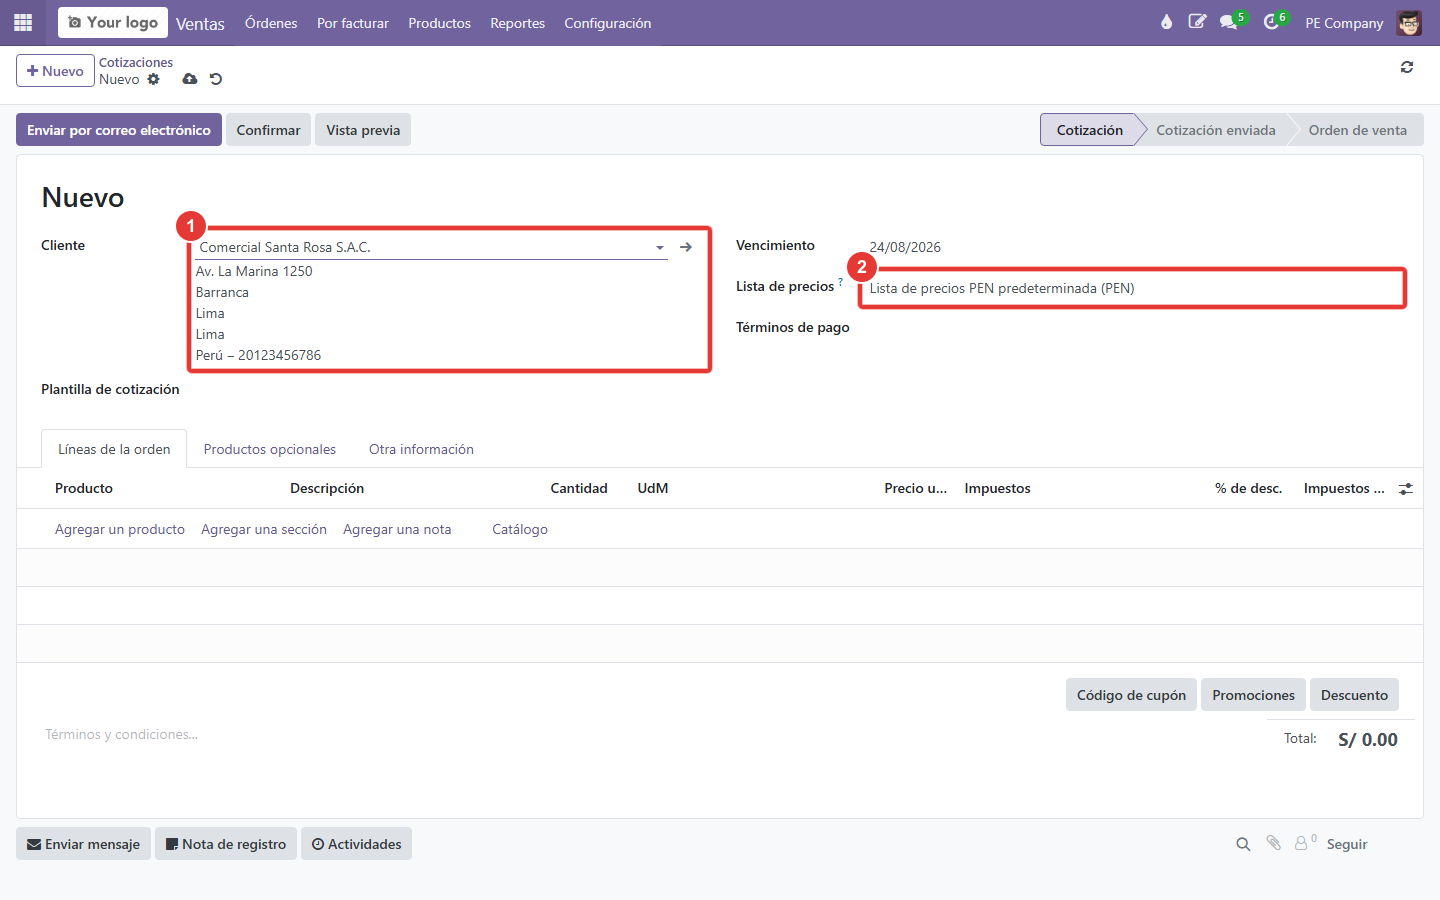Open Actividades in chatter
The image size is (1440, 900).
pos(356,844)
